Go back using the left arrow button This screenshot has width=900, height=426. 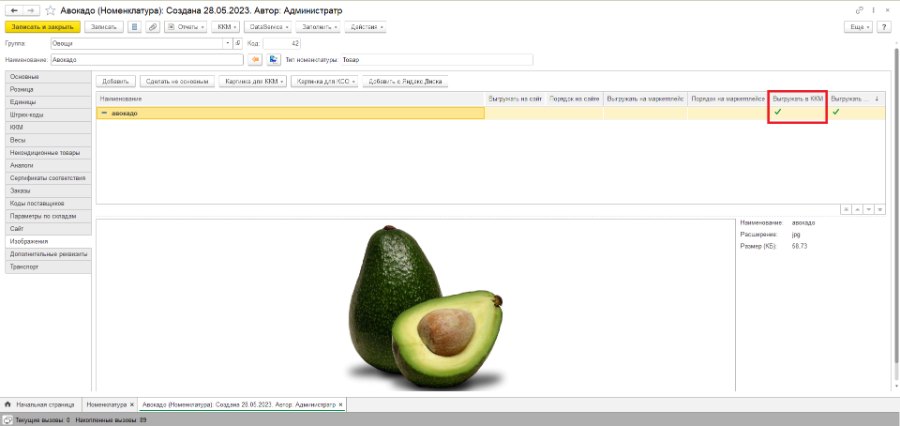[x=14, y=10]
